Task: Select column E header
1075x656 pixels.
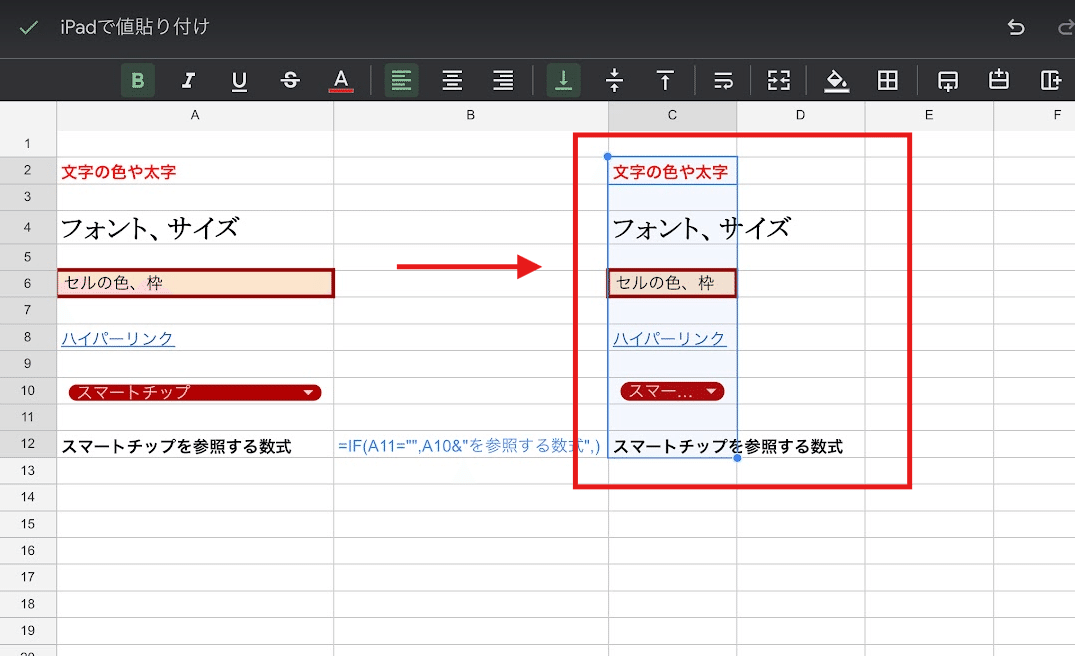Action: [929, 115]
